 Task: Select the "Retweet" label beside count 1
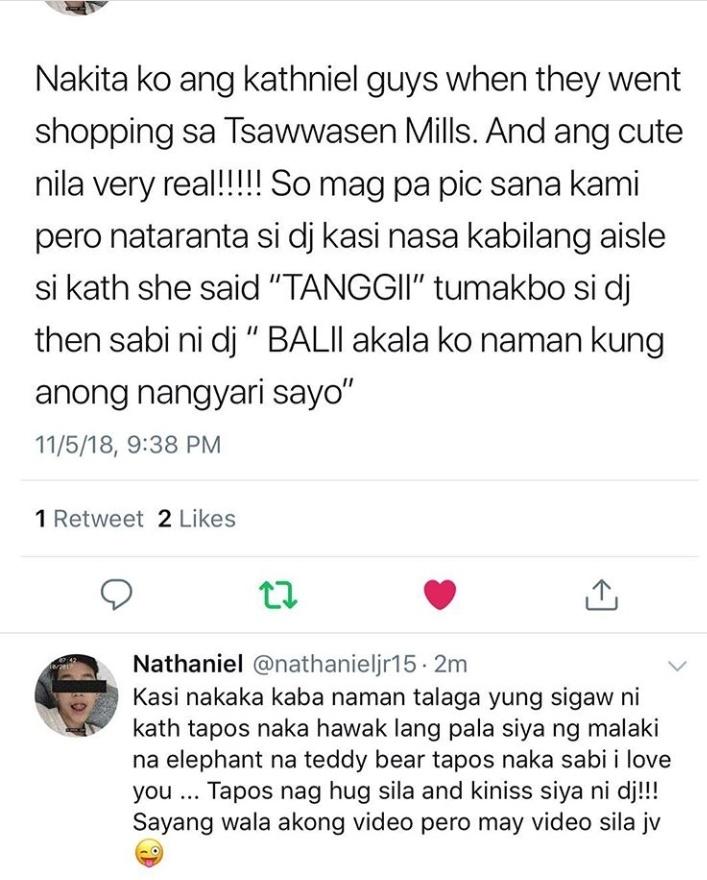coord(98,519)
